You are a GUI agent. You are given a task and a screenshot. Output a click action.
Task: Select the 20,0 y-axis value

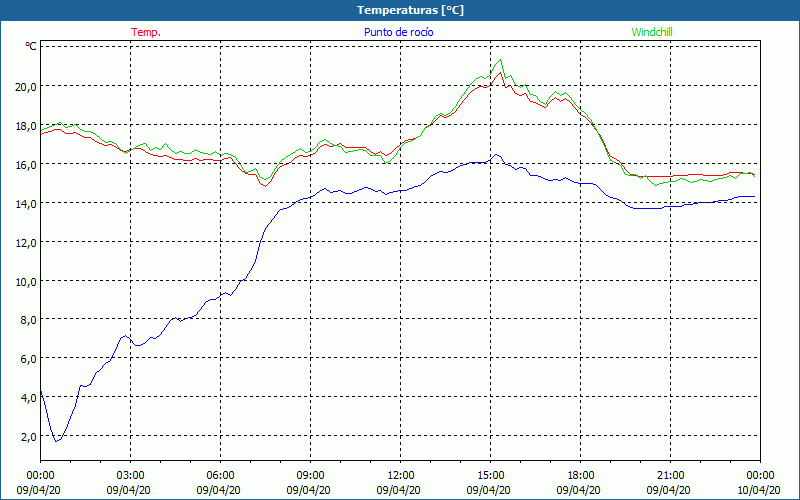[x=26, y=87]
